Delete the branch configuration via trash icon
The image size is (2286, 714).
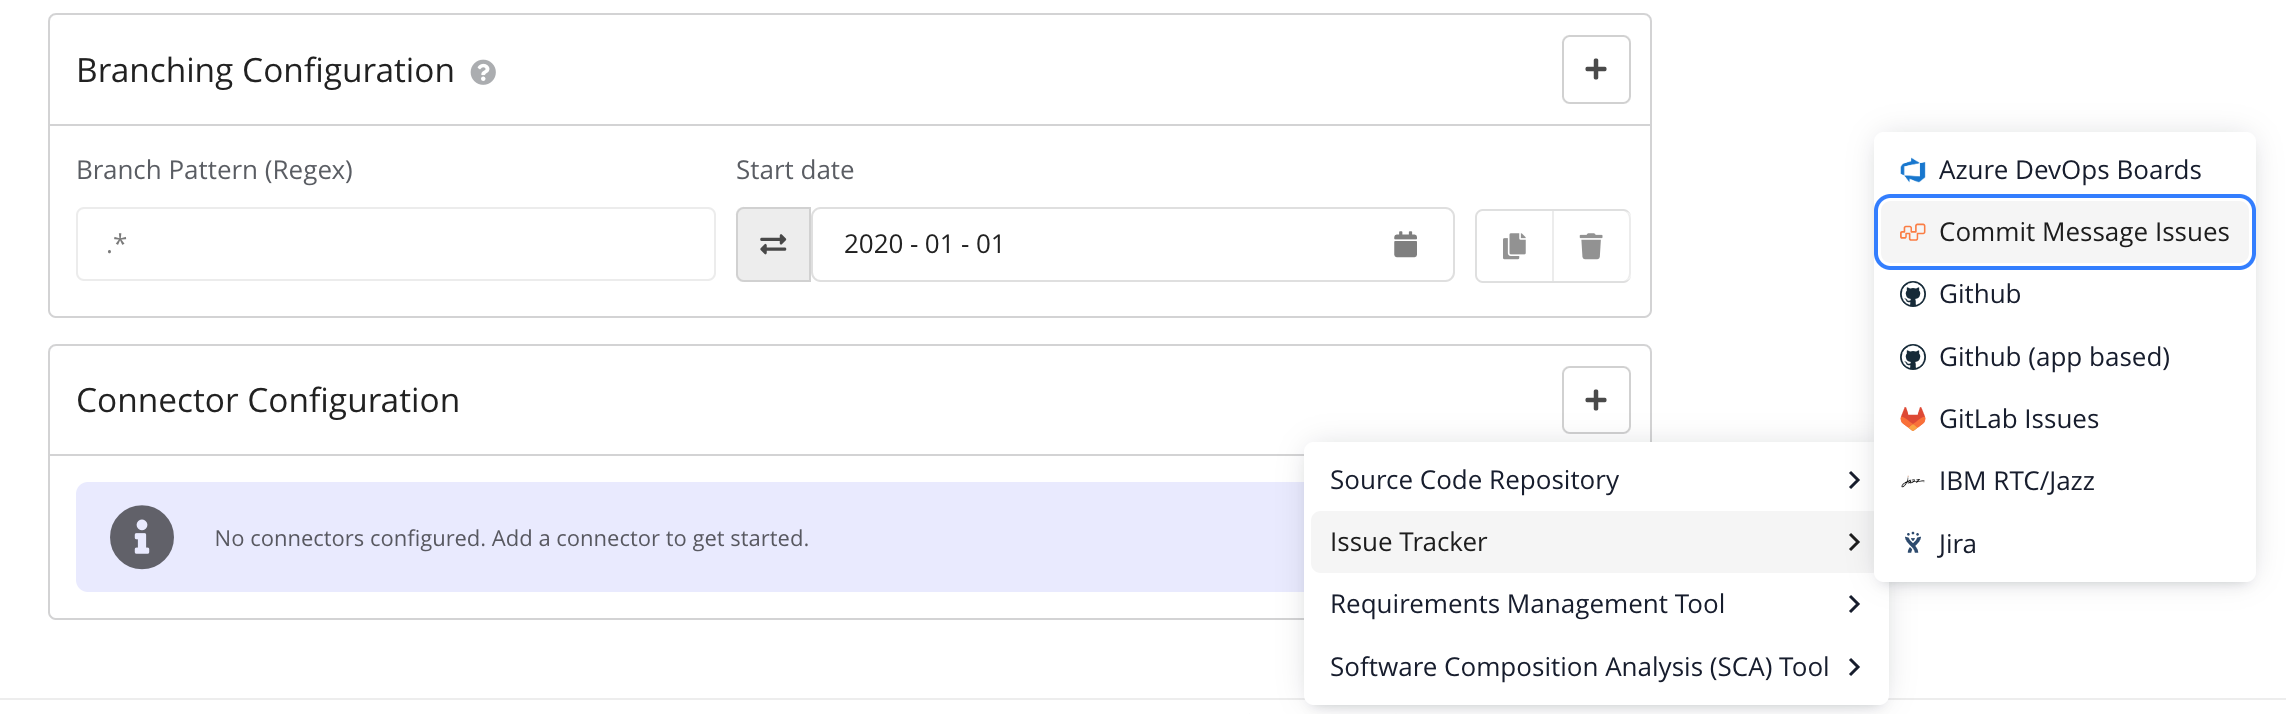click(x=1591, y=245)
